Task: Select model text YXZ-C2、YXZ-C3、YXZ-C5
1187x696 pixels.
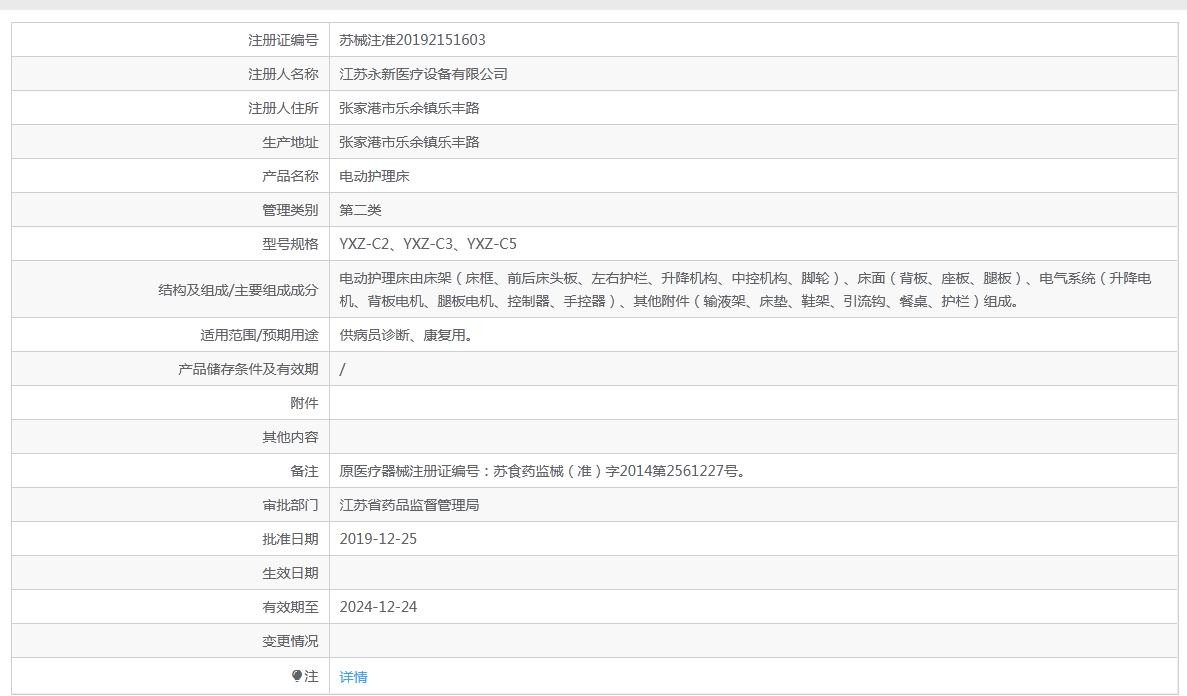Action: [428, 244]
